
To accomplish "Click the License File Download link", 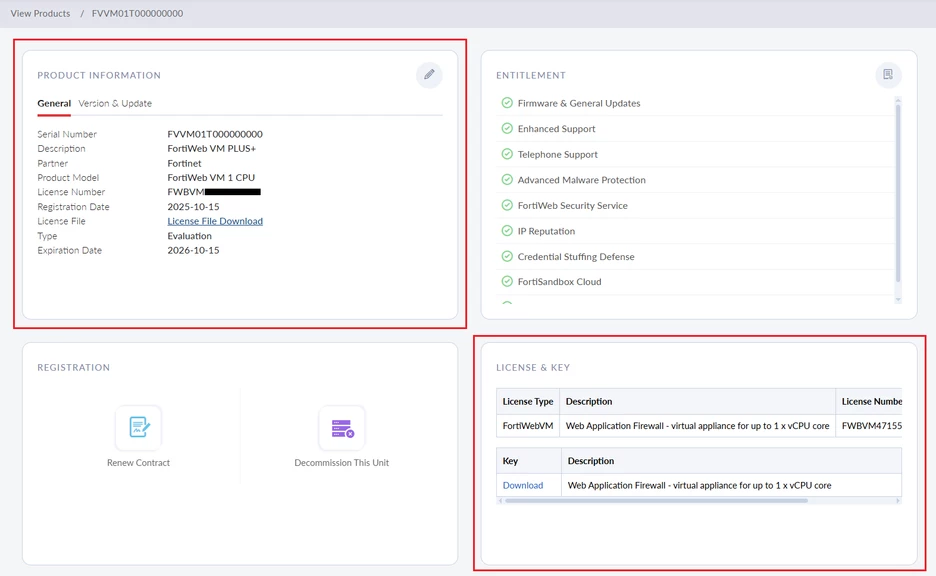I will [x=215, y=221].
